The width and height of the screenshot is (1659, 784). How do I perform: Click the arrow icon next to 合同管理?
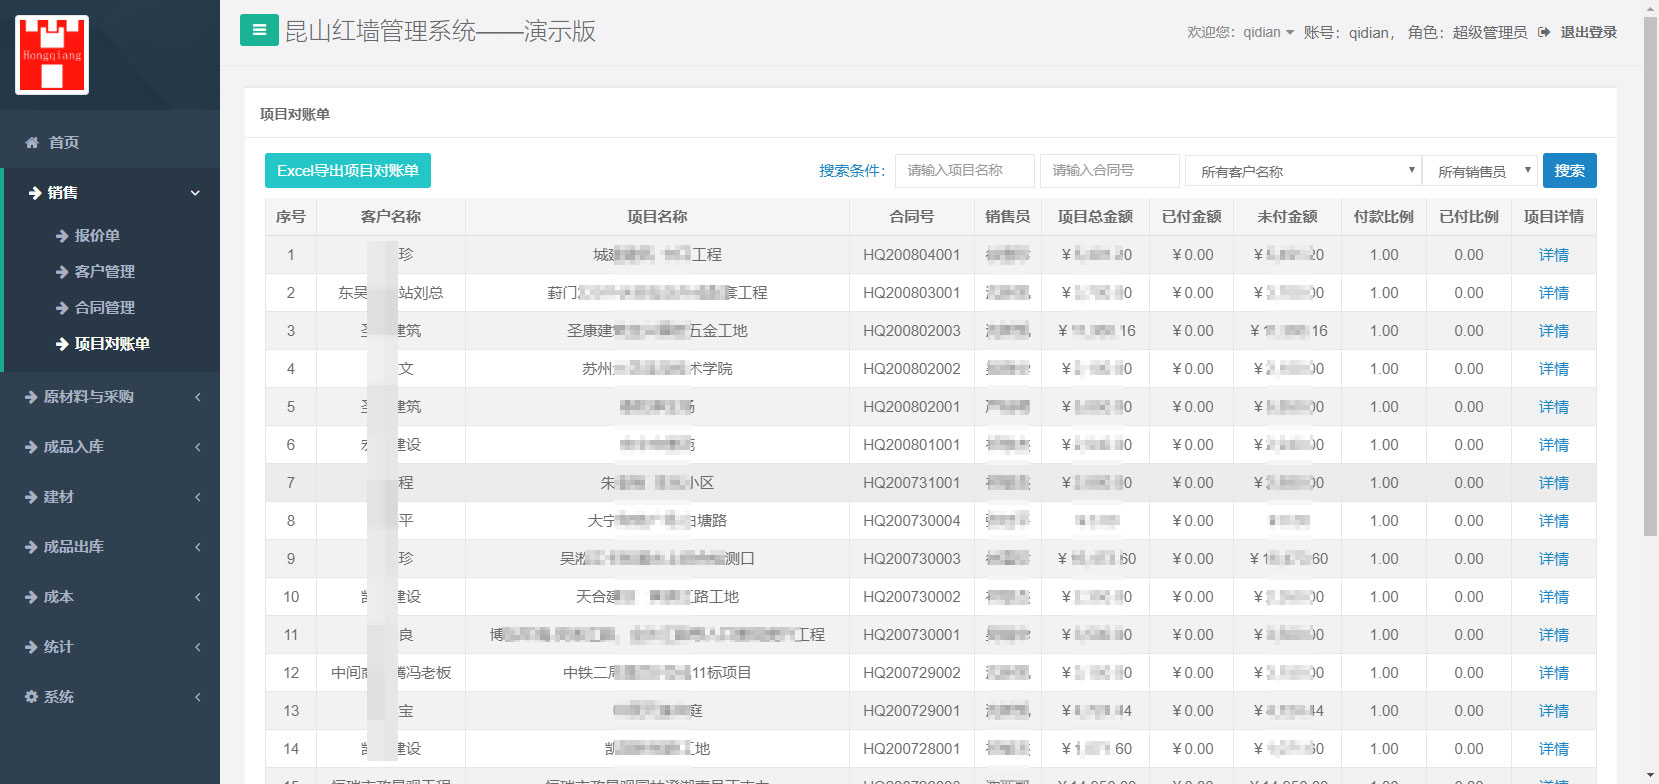point(62,308)
